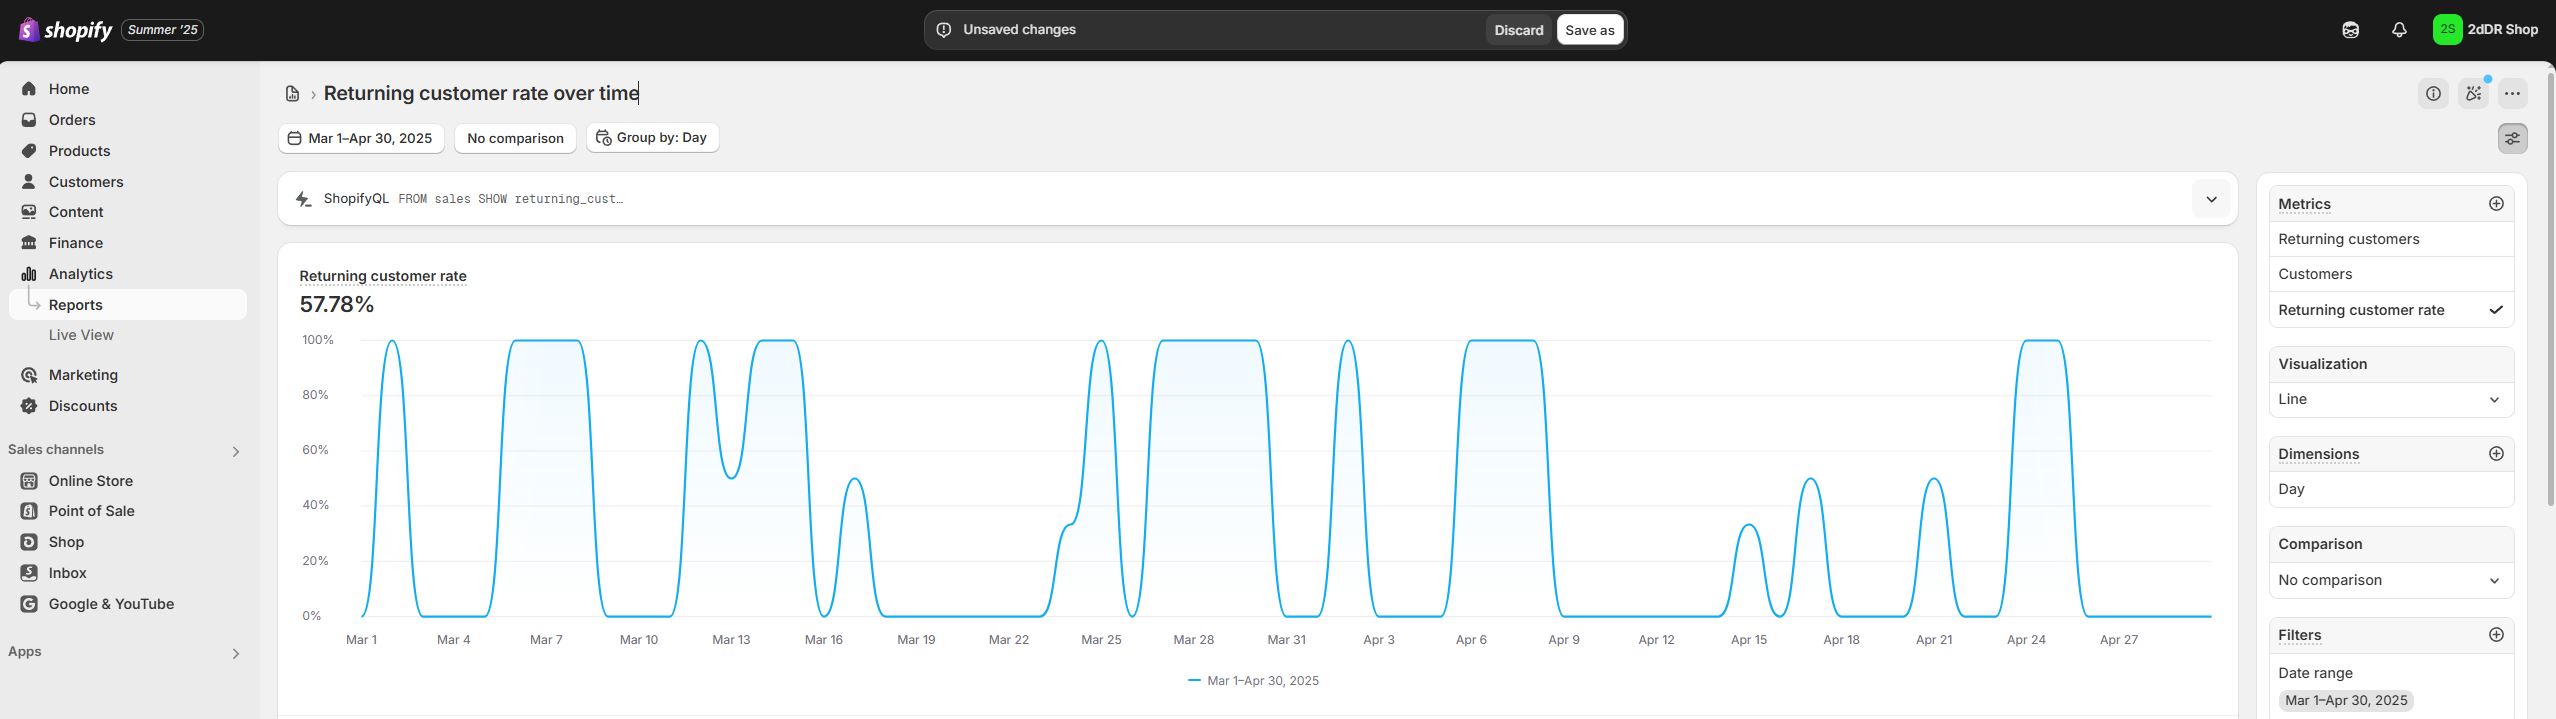The width and height of the screenshot is (2556, 719).
Task: Expand the ShopifyQL query editor
Action: 2211,199
